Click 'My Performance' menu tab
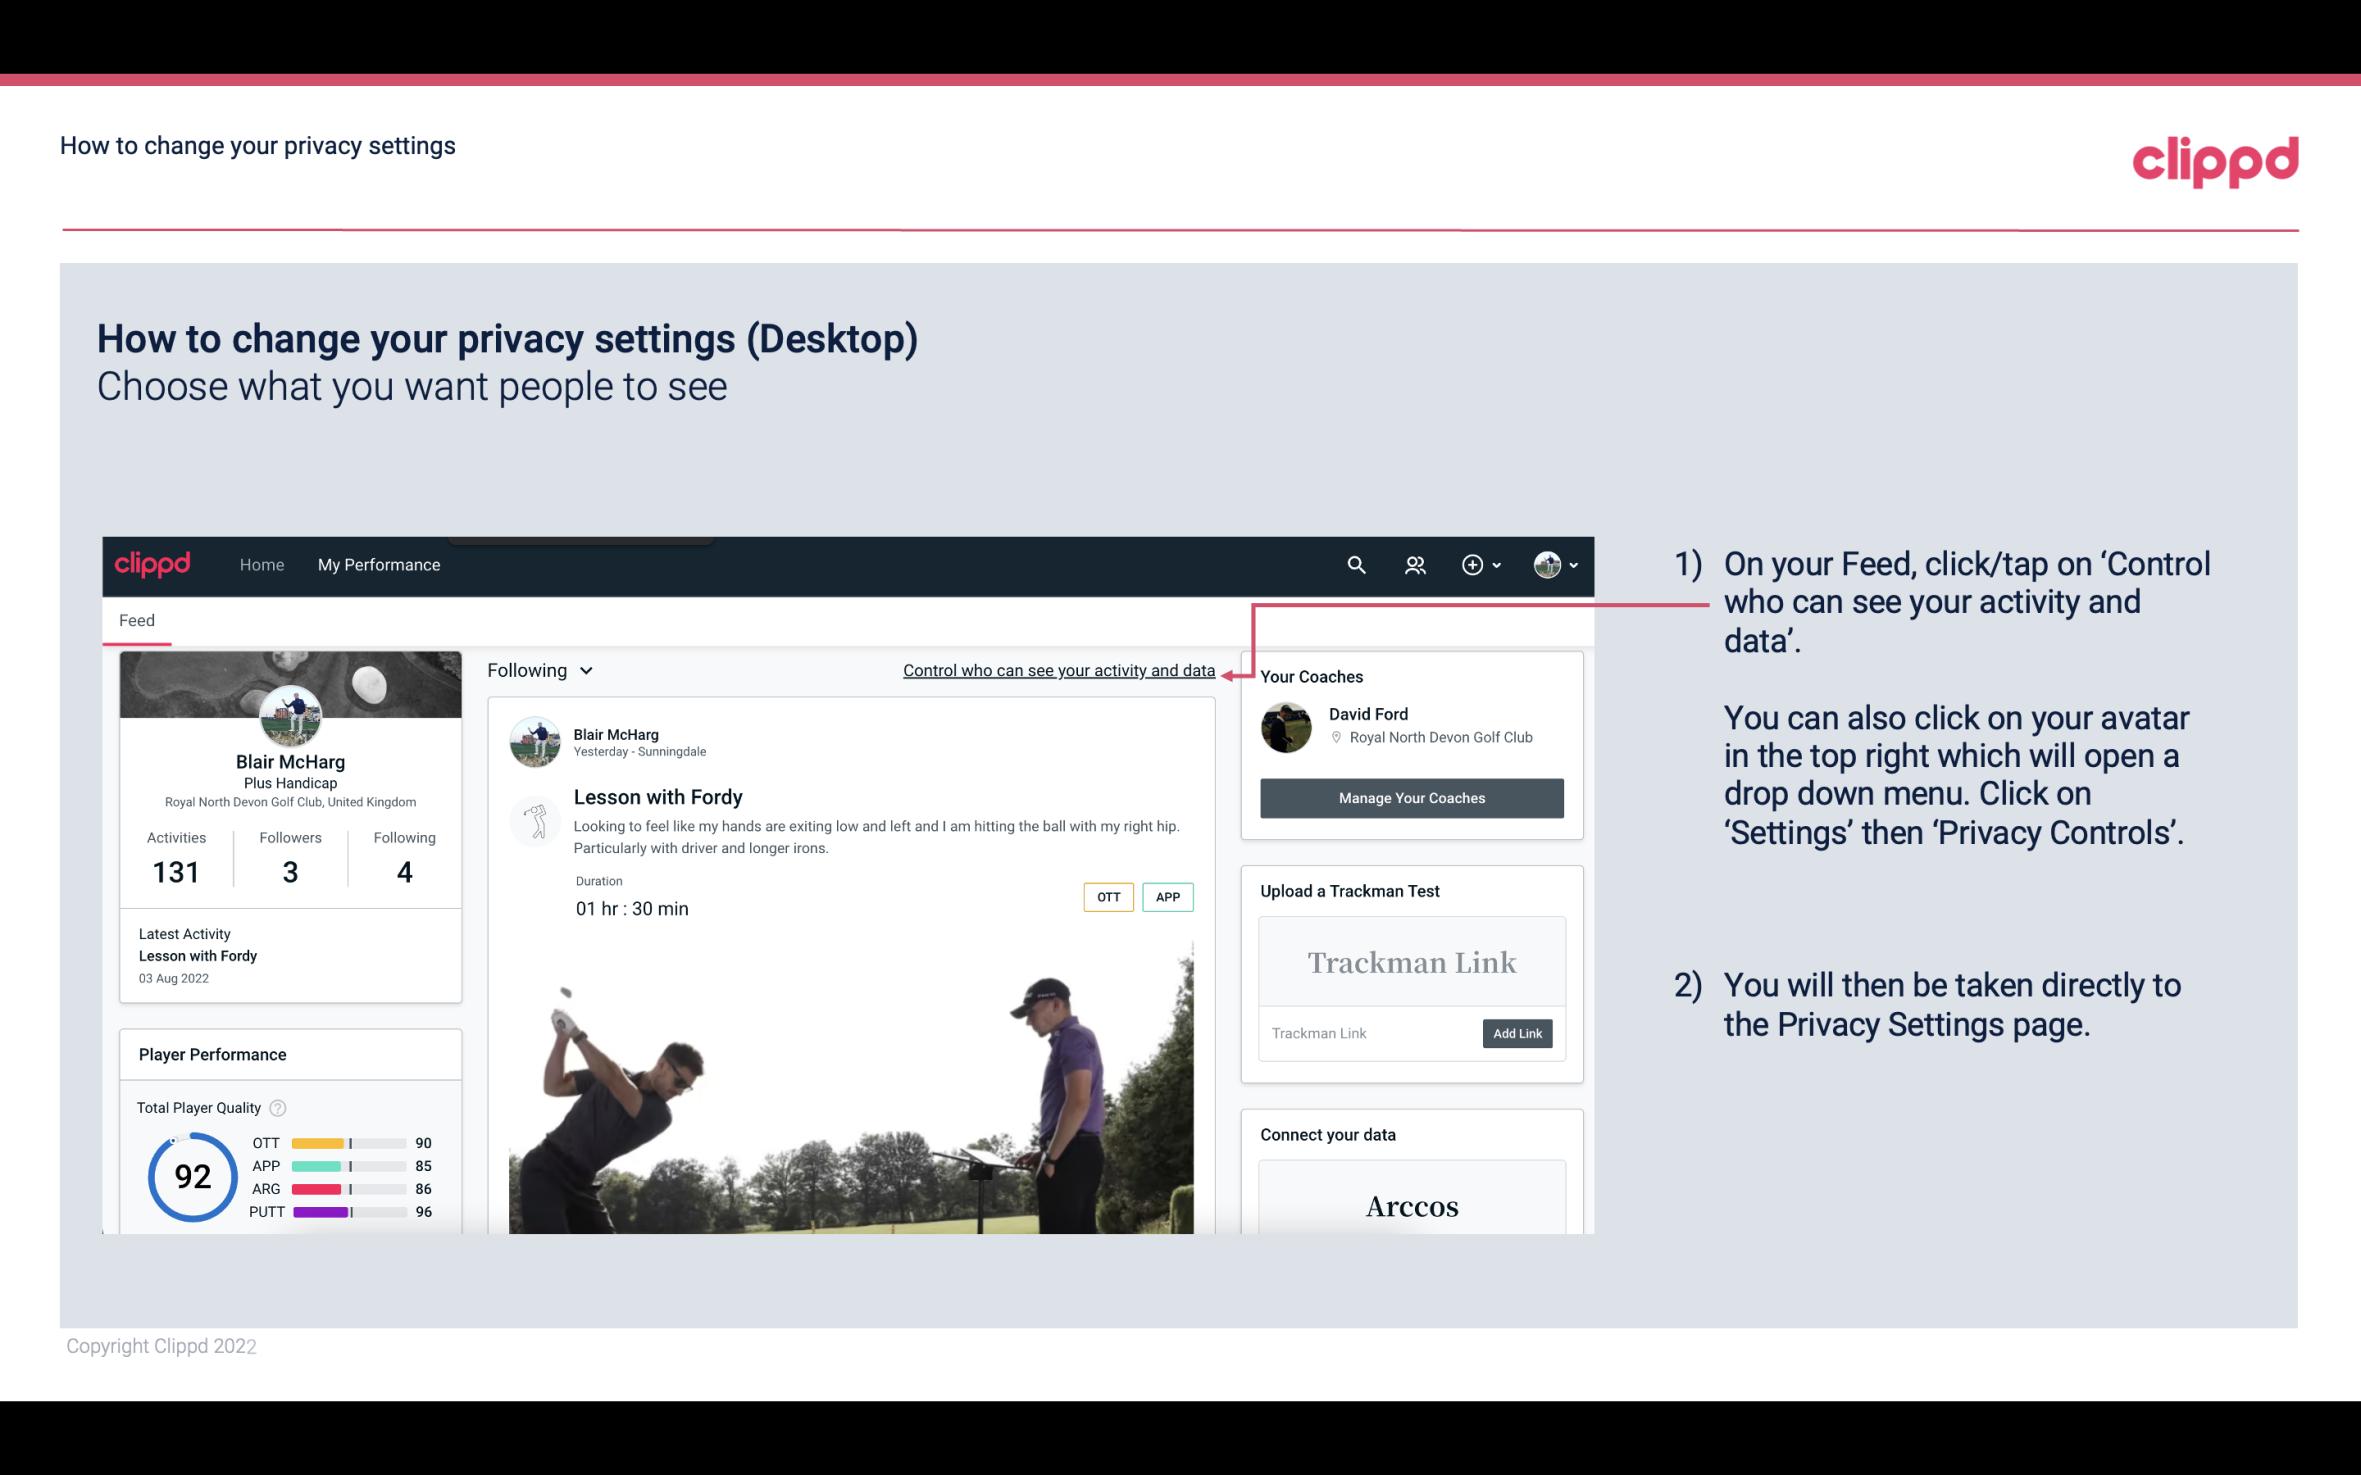 coord(379,562)
